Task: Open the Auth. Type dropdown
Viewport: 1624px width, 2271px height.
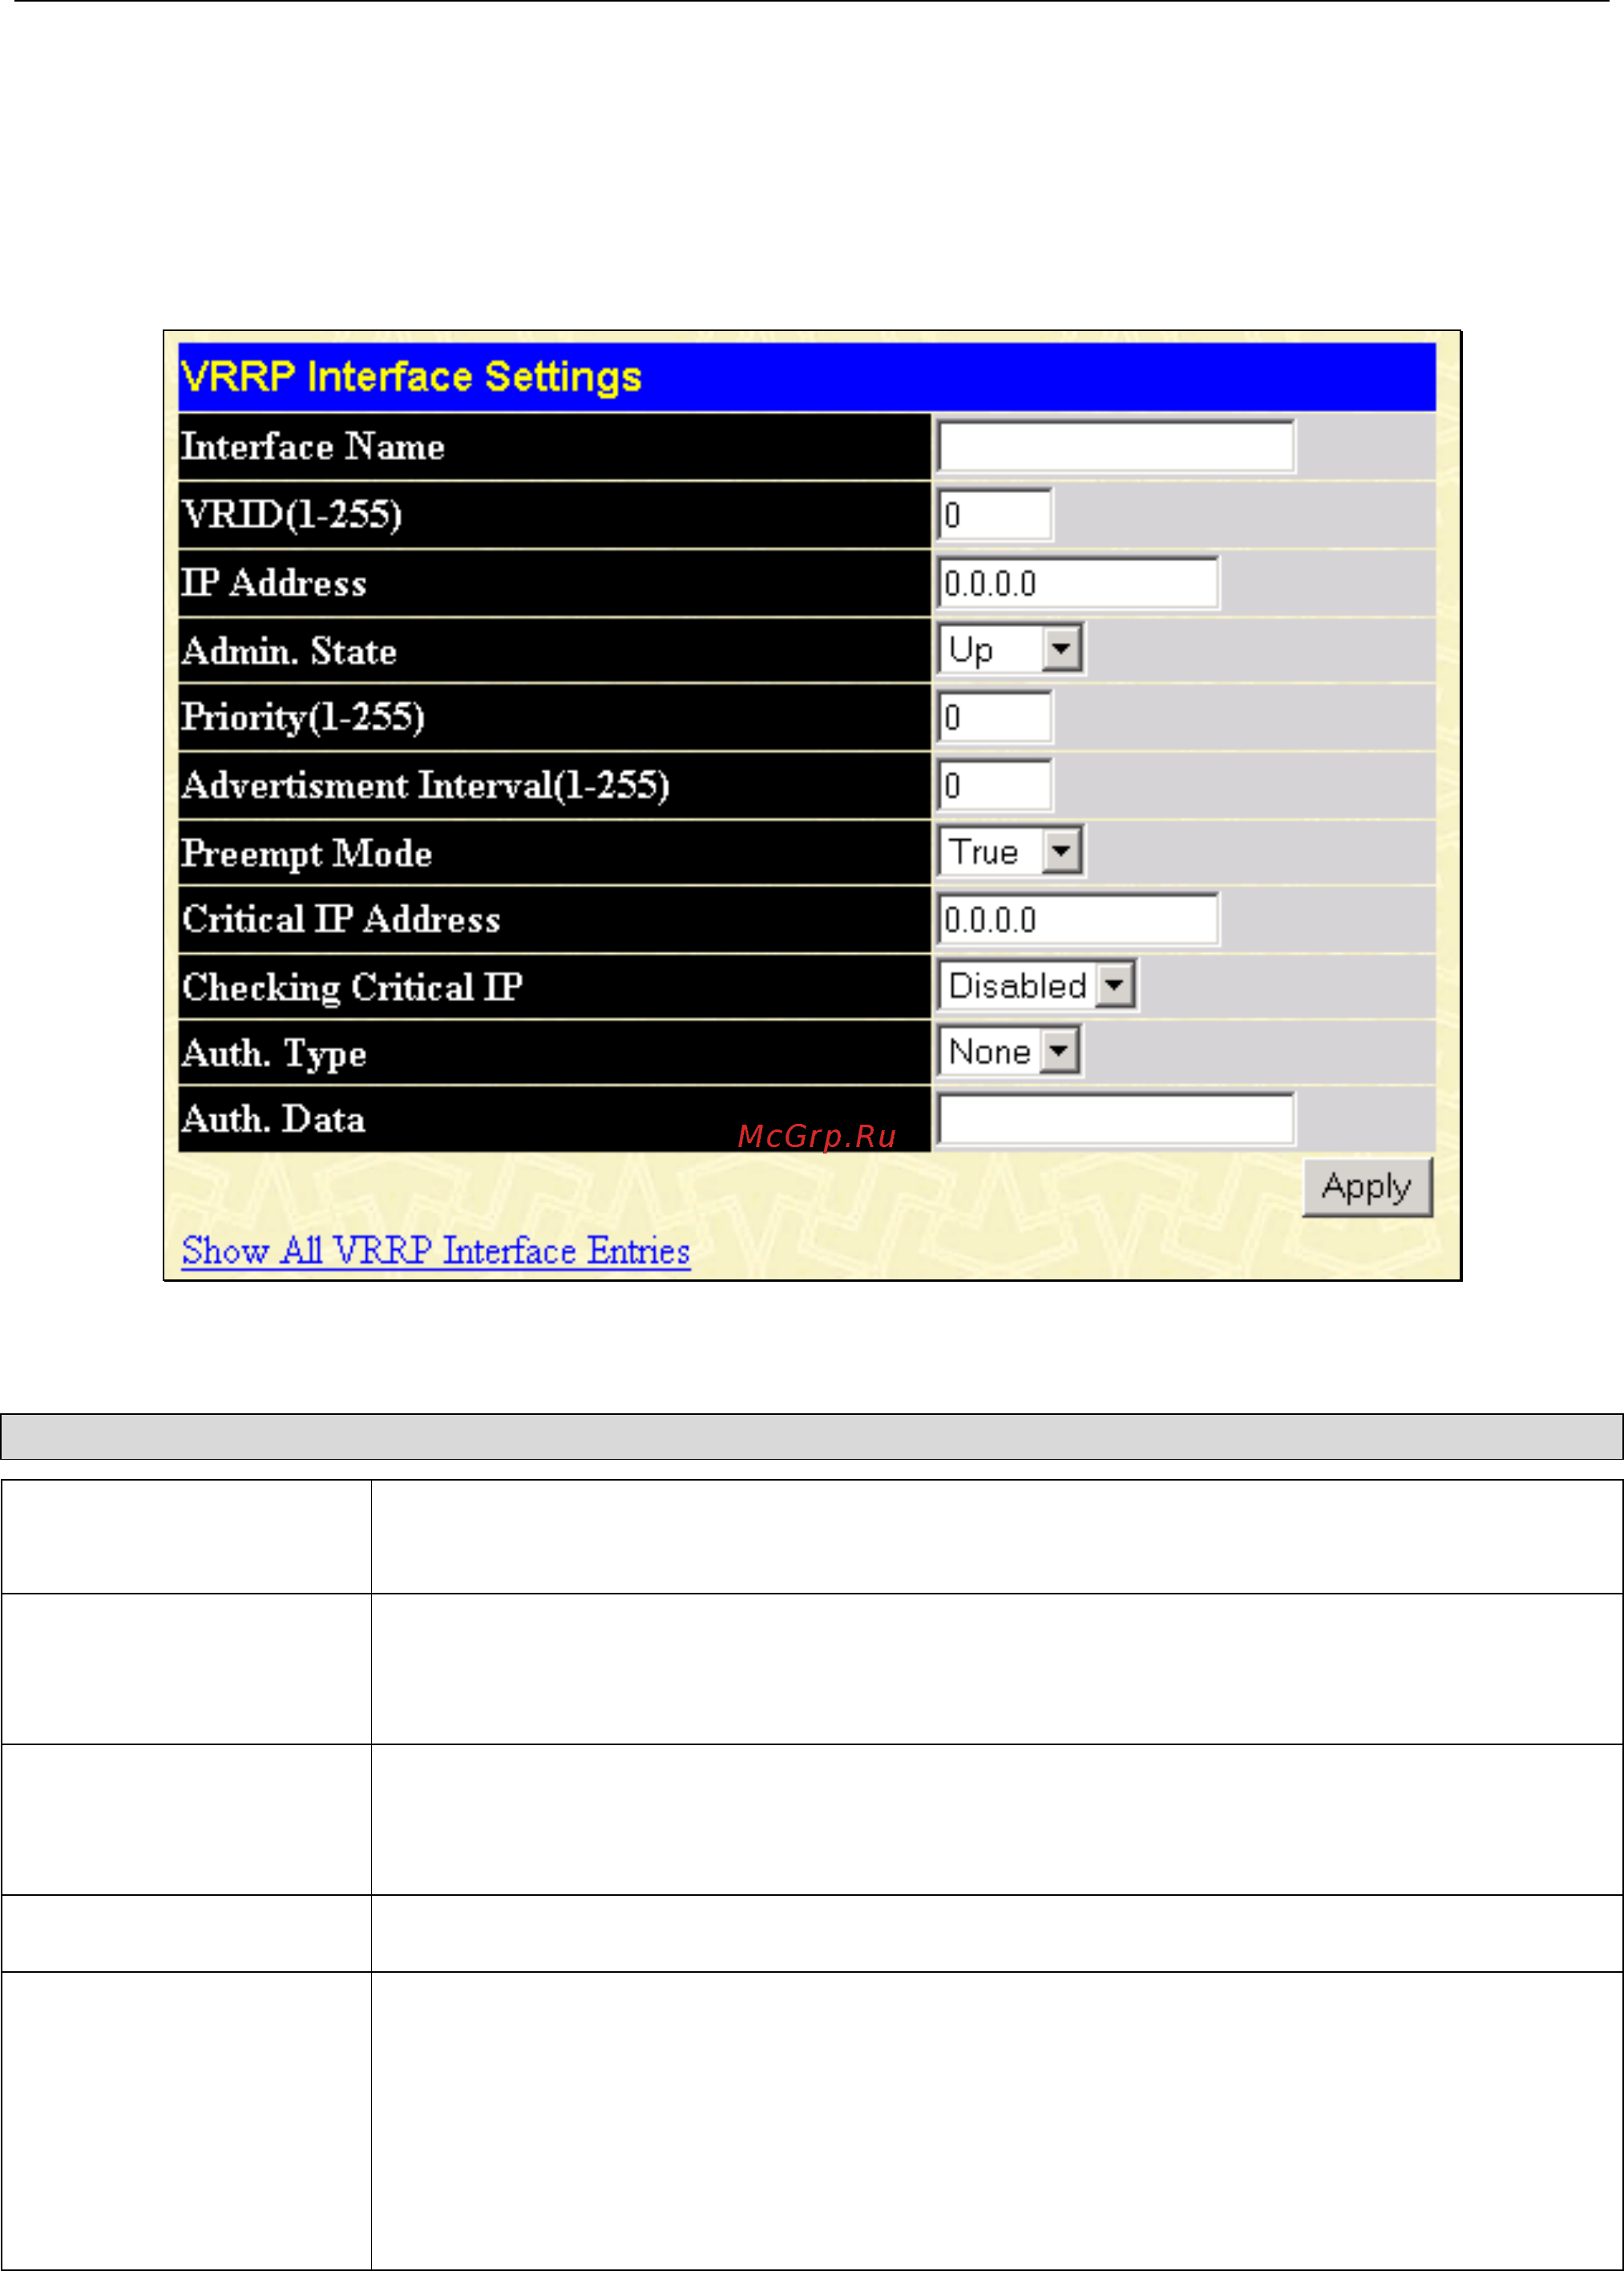Action: (x=1010, y=1052)
